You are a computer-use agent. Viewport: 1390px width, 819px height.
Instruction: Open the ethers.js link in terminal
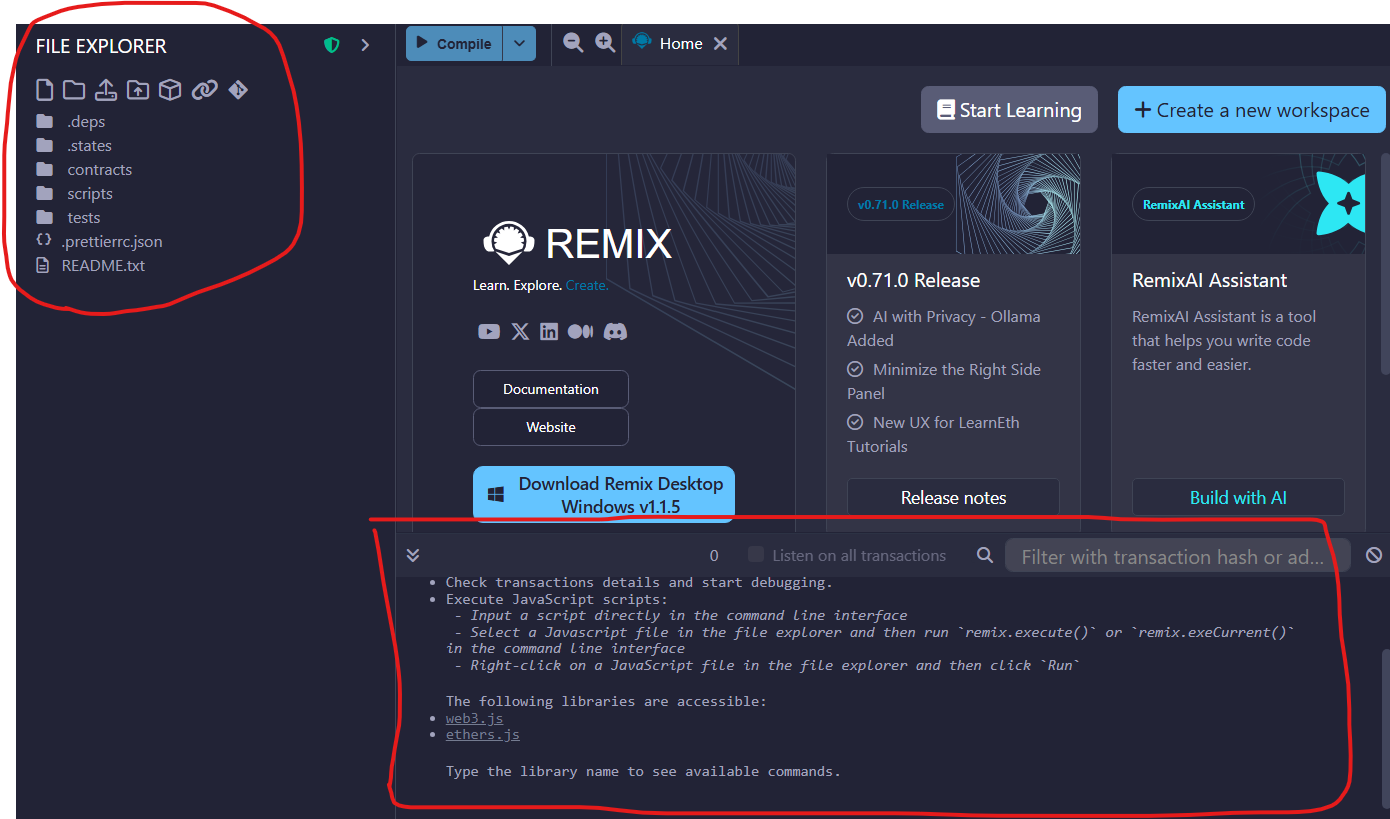(482, 734)
